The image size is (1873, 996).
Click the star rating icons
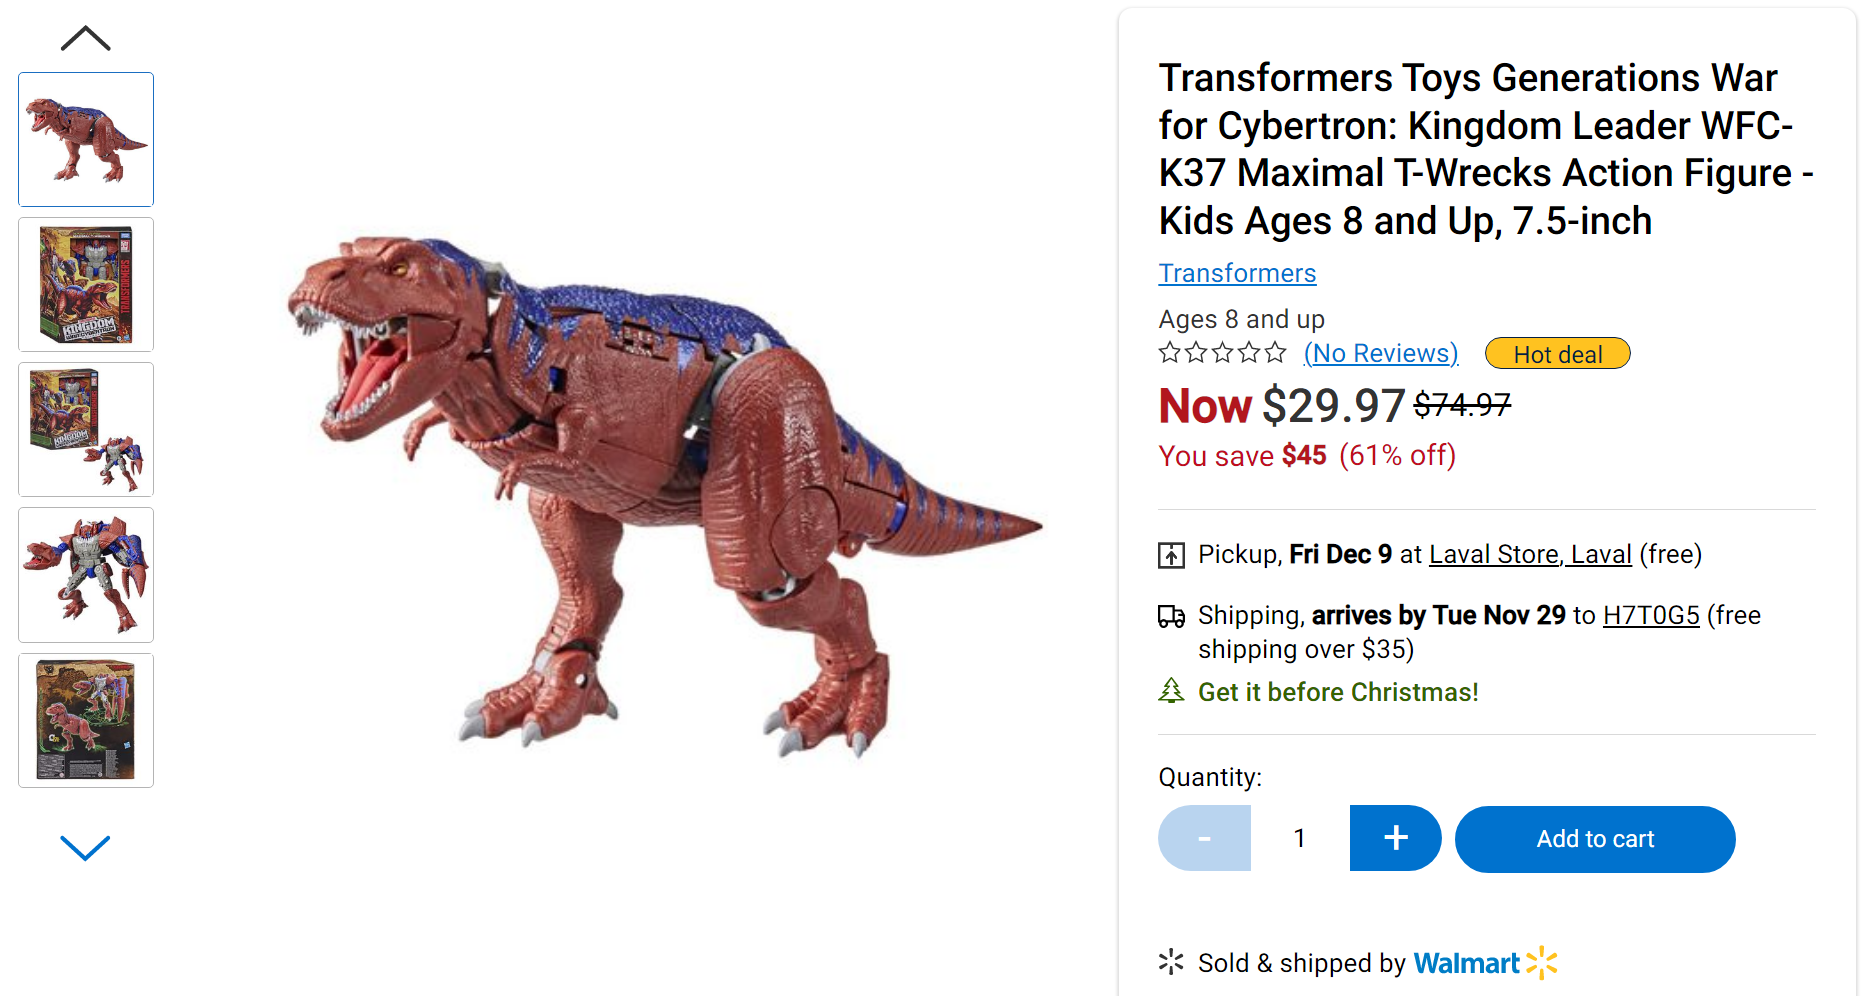(1222, 353)
